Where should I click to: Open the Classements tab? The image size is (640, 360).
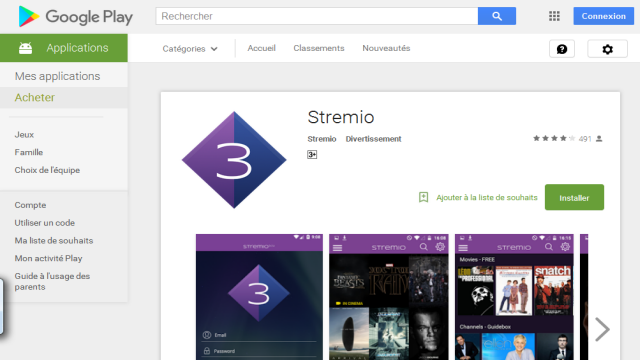[x=319, y=48]
